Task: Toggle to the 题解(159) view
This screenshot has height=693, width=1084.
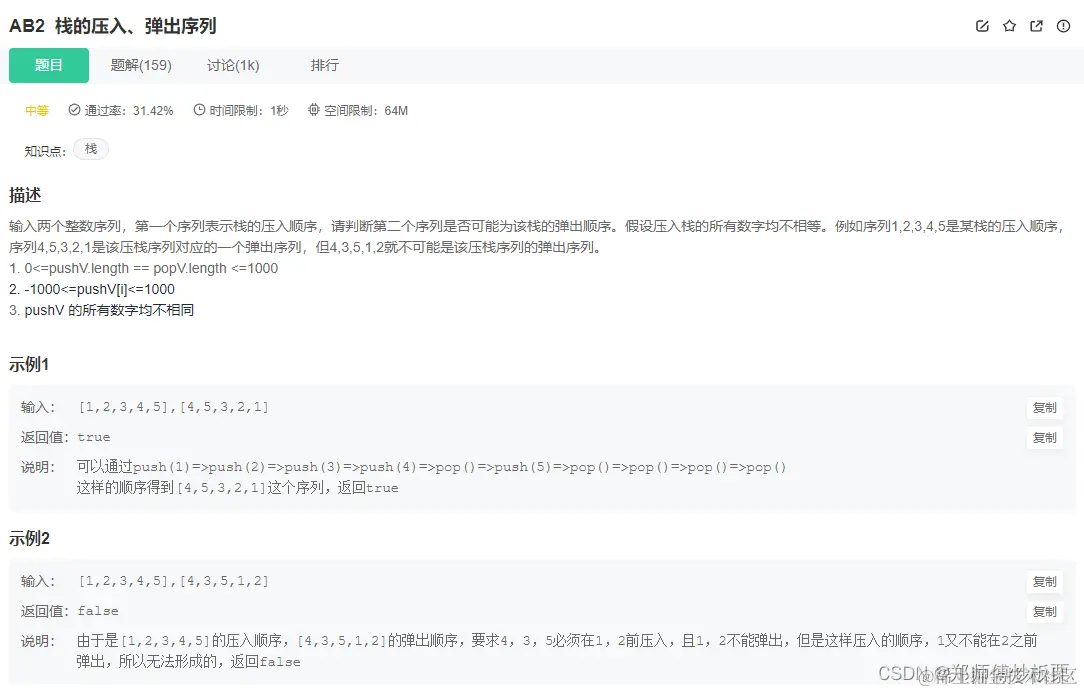Action: click(141, 65)
